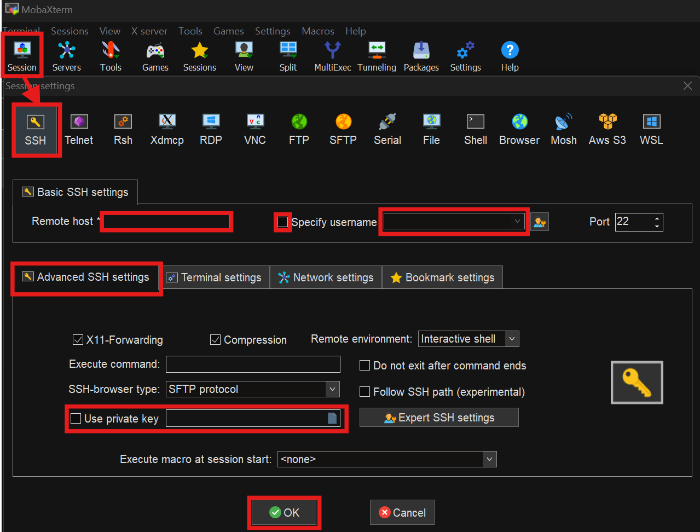Image resolution: width=700 pixels, height=532 pixels.
Task: Enable the Use private key checkbox
Action: point(75,418)
